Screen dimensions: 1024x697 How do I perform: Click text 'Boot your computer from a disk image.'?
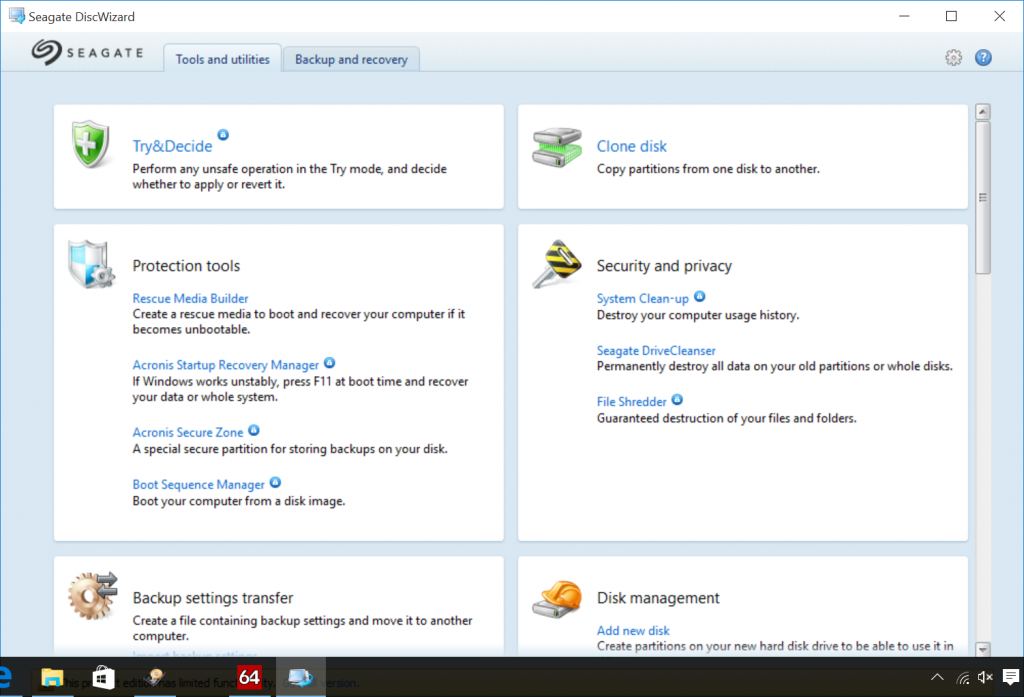pyautogui.click(x=239, y=501)
